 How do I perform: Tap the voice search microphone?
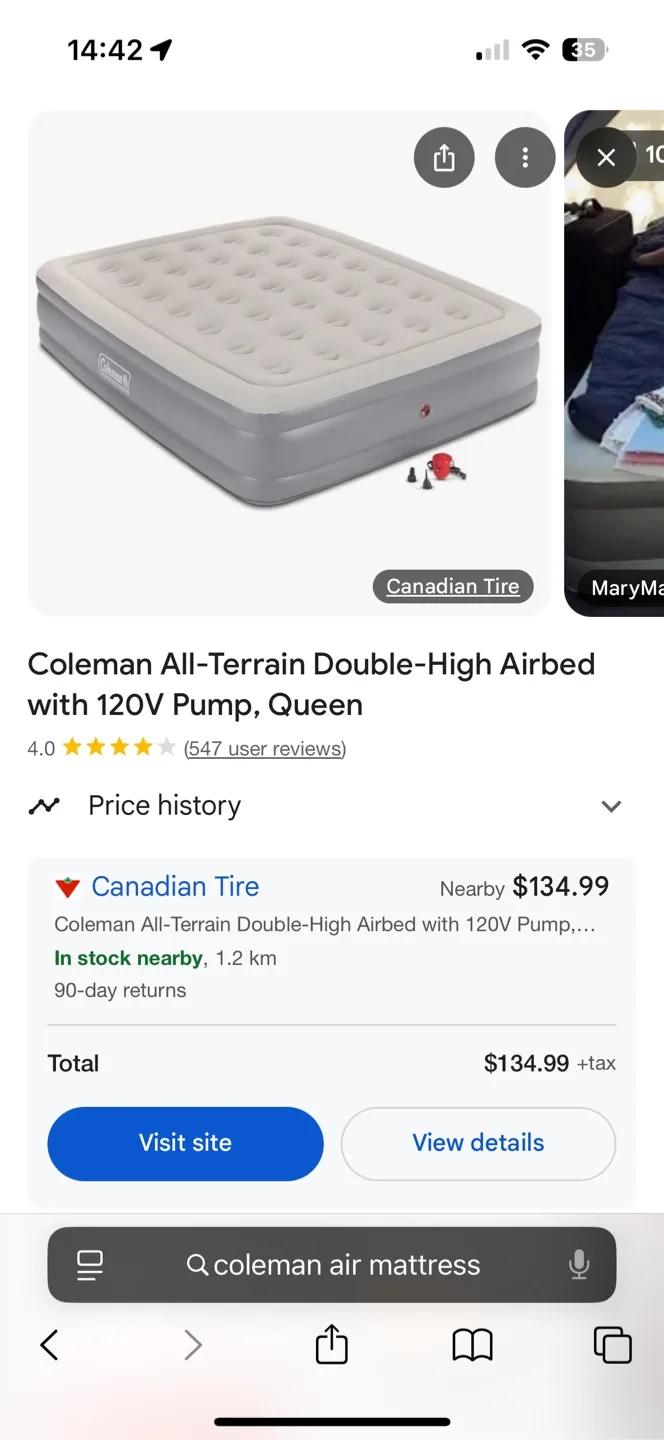tap(579, 1264)
